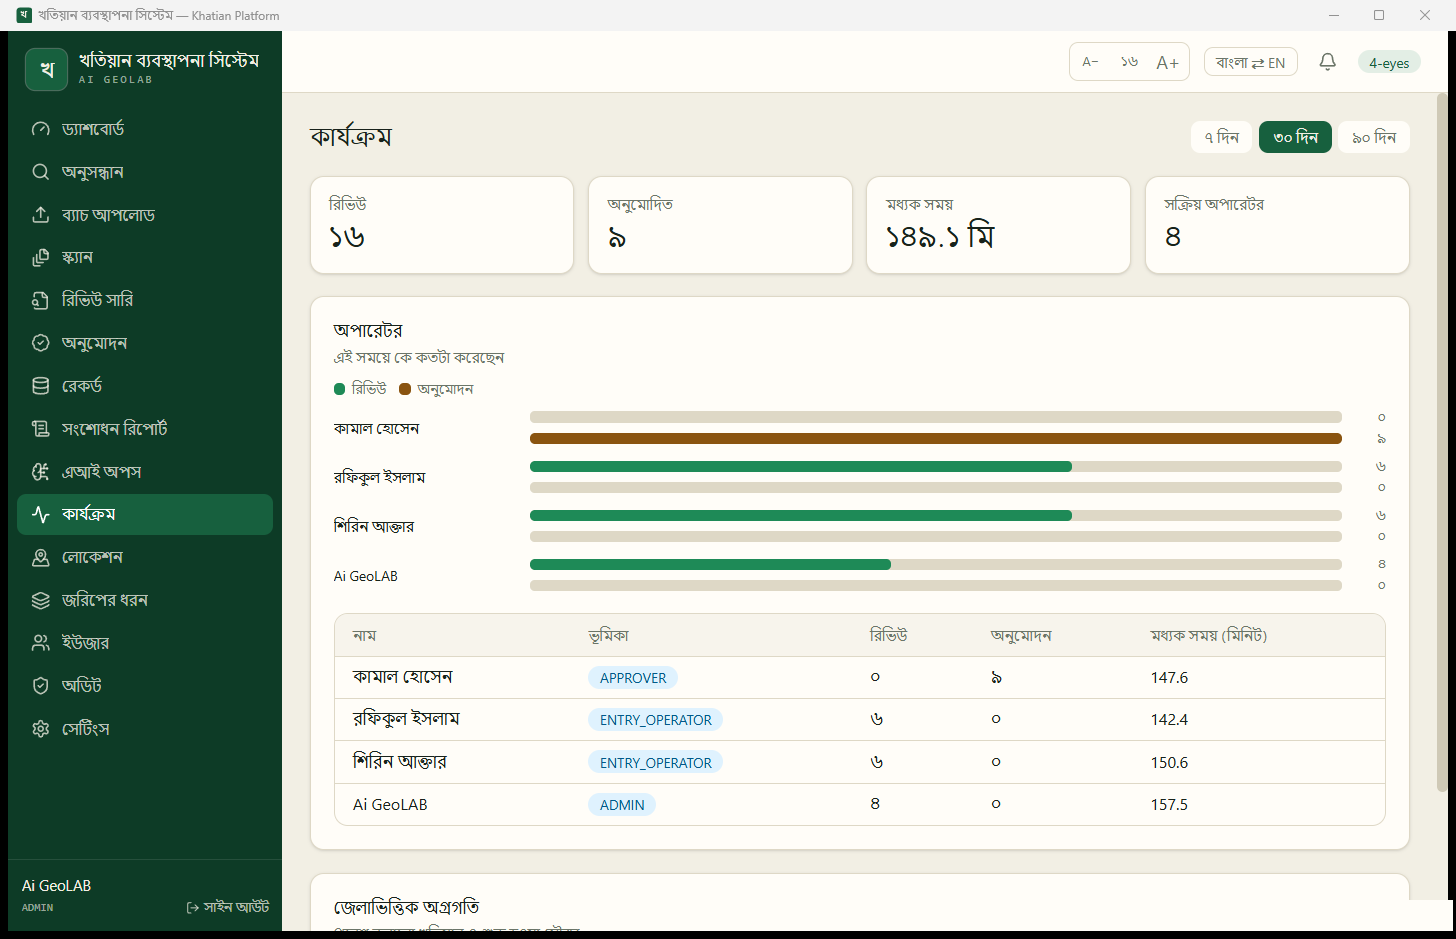
Task: Click the notification bell icon
Action: click(1328, 62)
